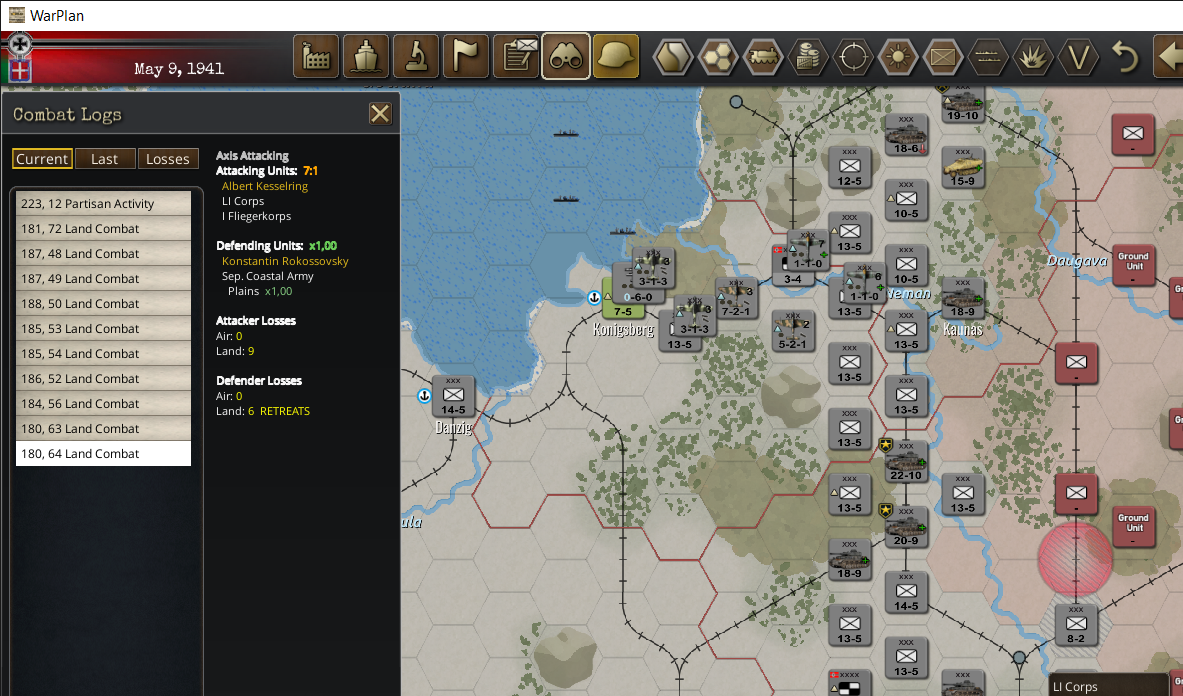This screenshot has height=696, width=1183.
Task: Select the 19-10 panzer unit
Action: (963, 104)
